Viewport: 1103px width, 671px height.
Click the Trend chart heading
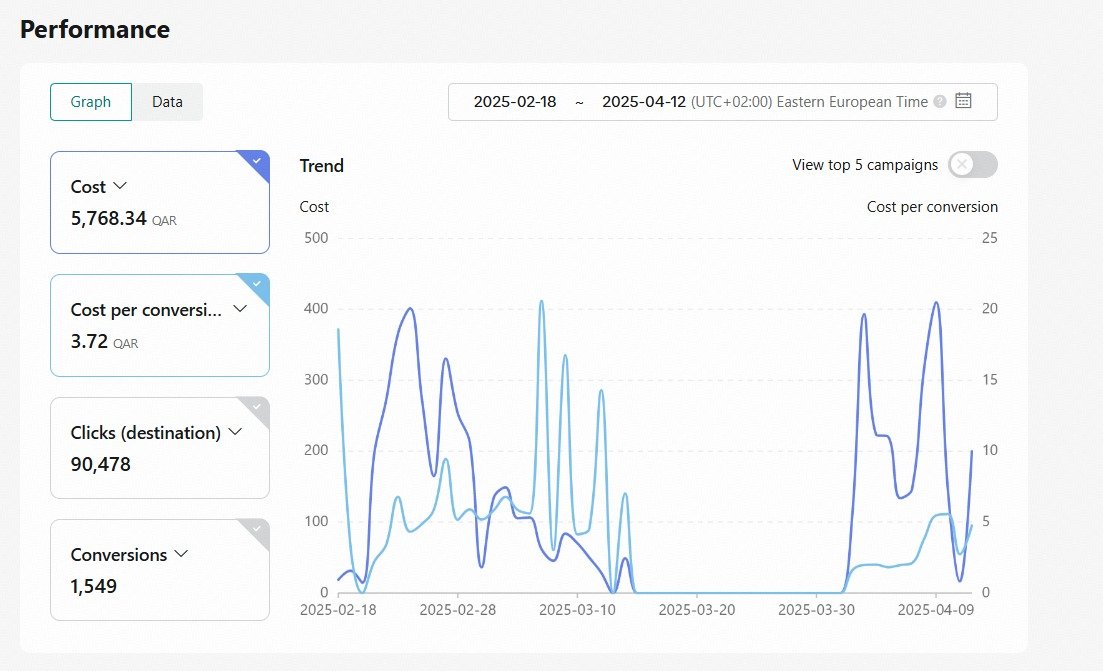click(x=321, y=166)
